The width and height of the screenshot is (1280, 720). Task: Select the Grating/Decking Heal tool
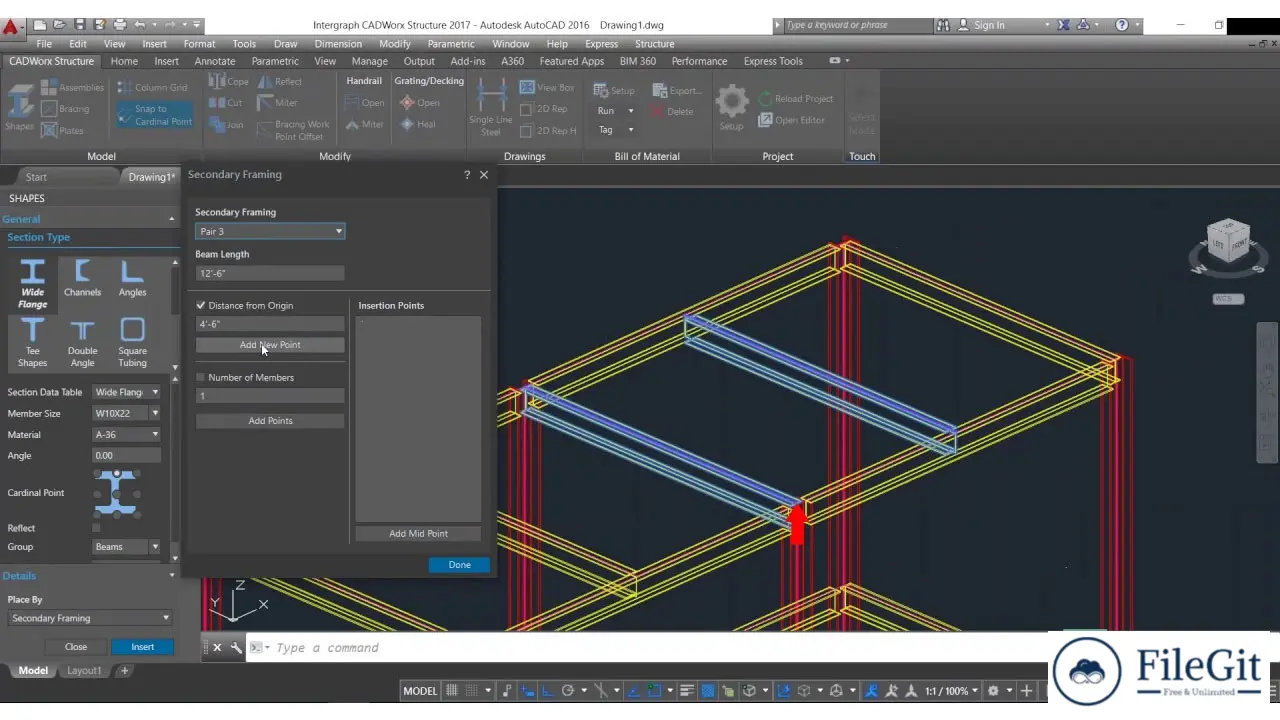point(418,124)
